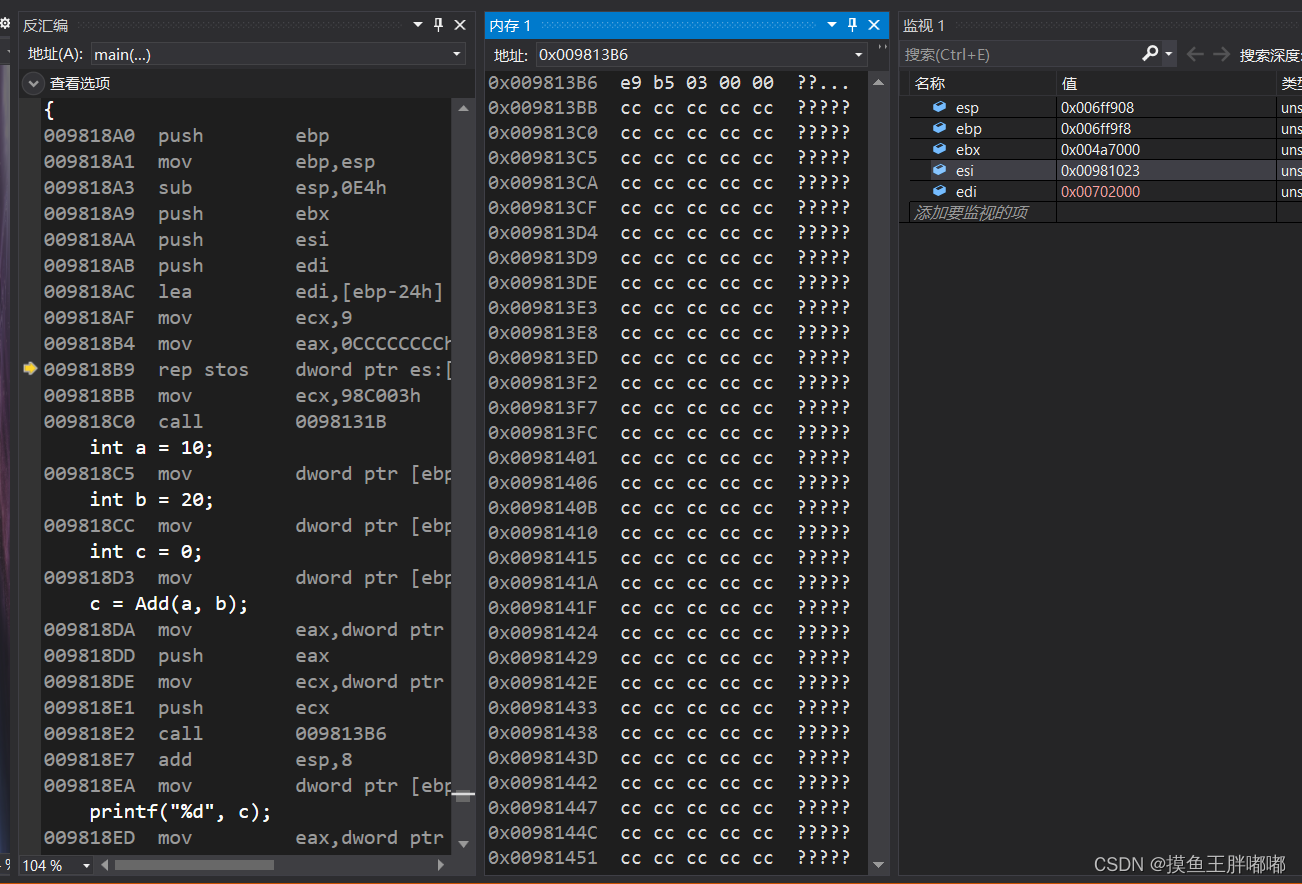1302x884 pixels.
Task: Select esp value 0x006ff908
Action: (1097, 107)
